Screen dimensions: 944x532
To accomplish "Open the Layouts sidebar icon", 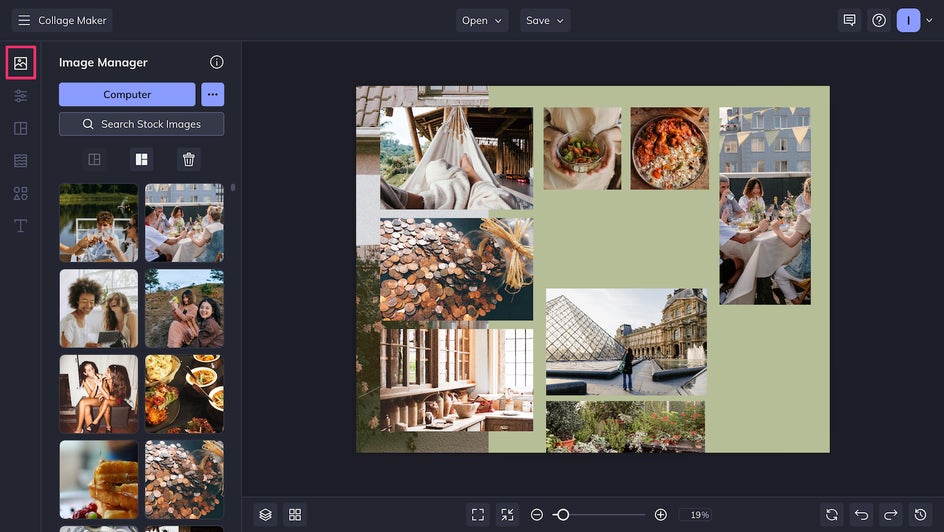I will click(20, 128).
